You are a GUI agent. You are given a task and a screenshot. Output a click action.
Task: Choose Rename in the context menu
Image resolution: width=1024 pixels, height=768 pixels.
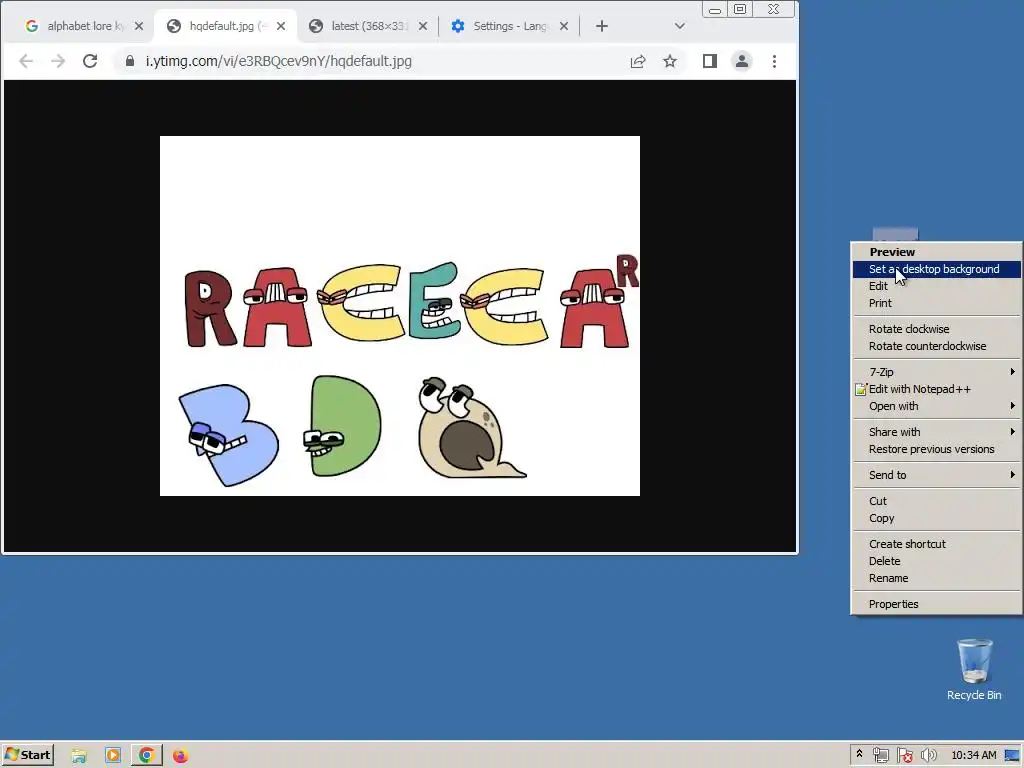(936, 578)
